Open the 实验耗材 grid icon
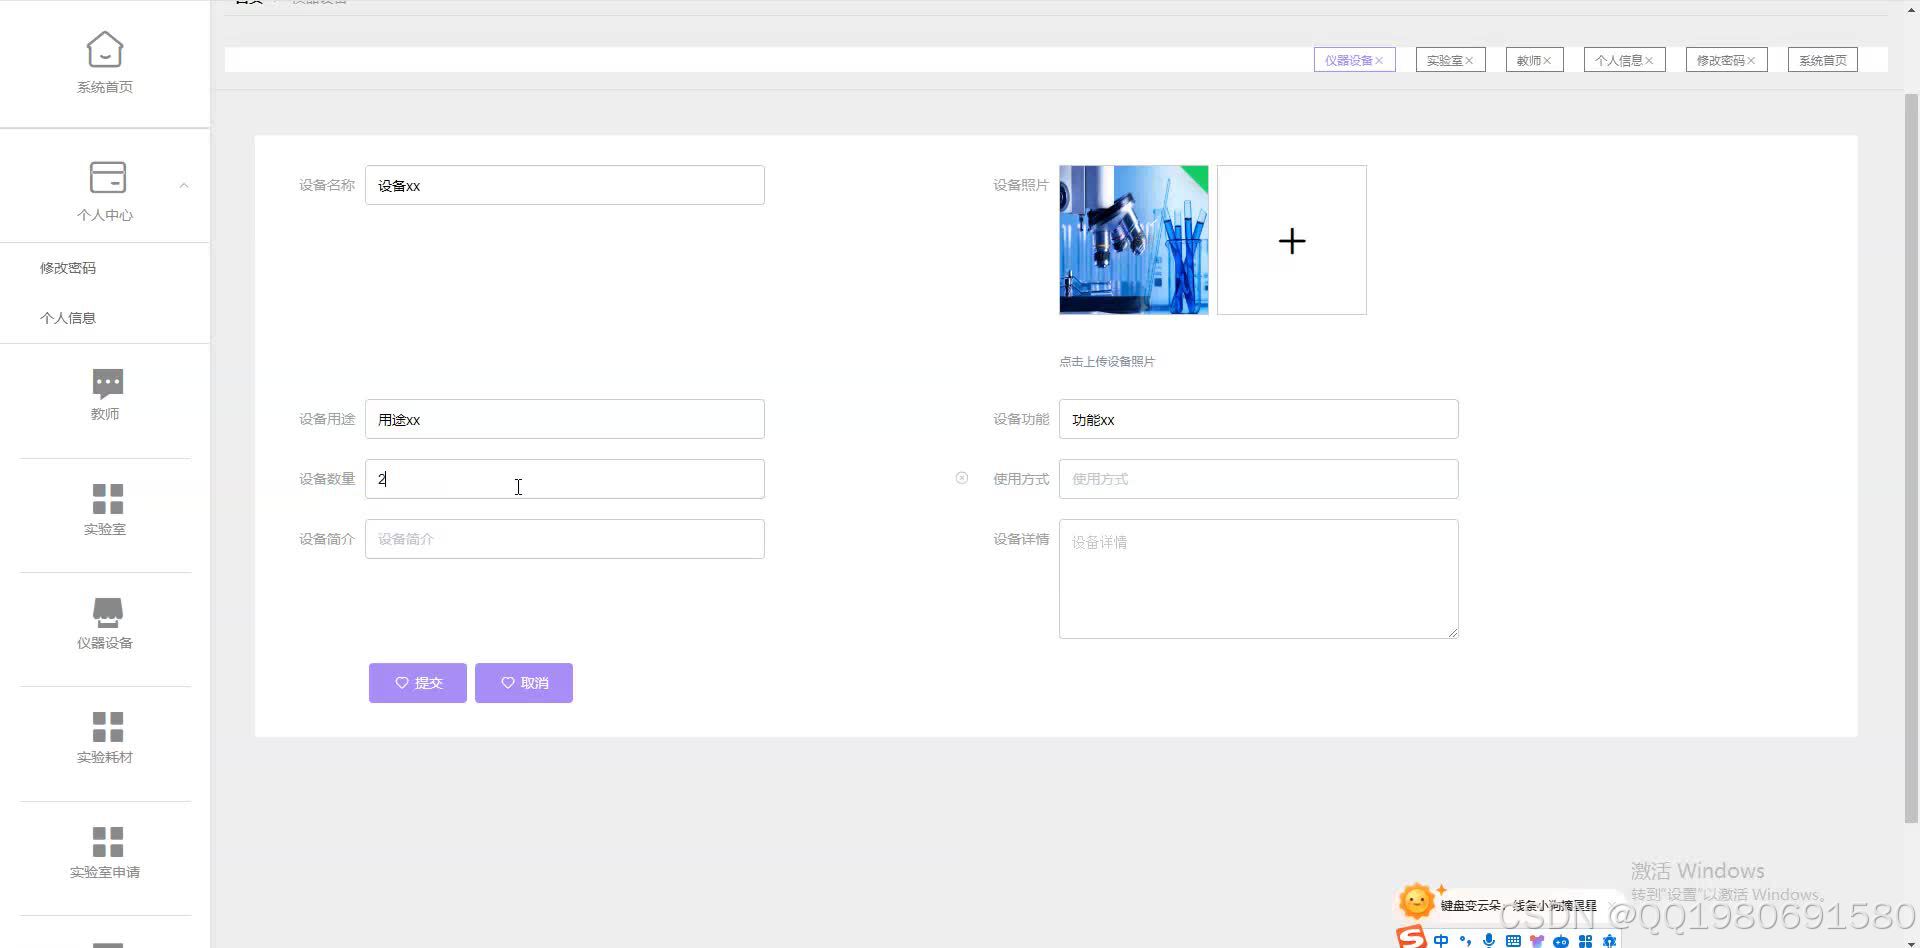The width and height of the screenshot is (1920, 948). [x=107, y=727]
